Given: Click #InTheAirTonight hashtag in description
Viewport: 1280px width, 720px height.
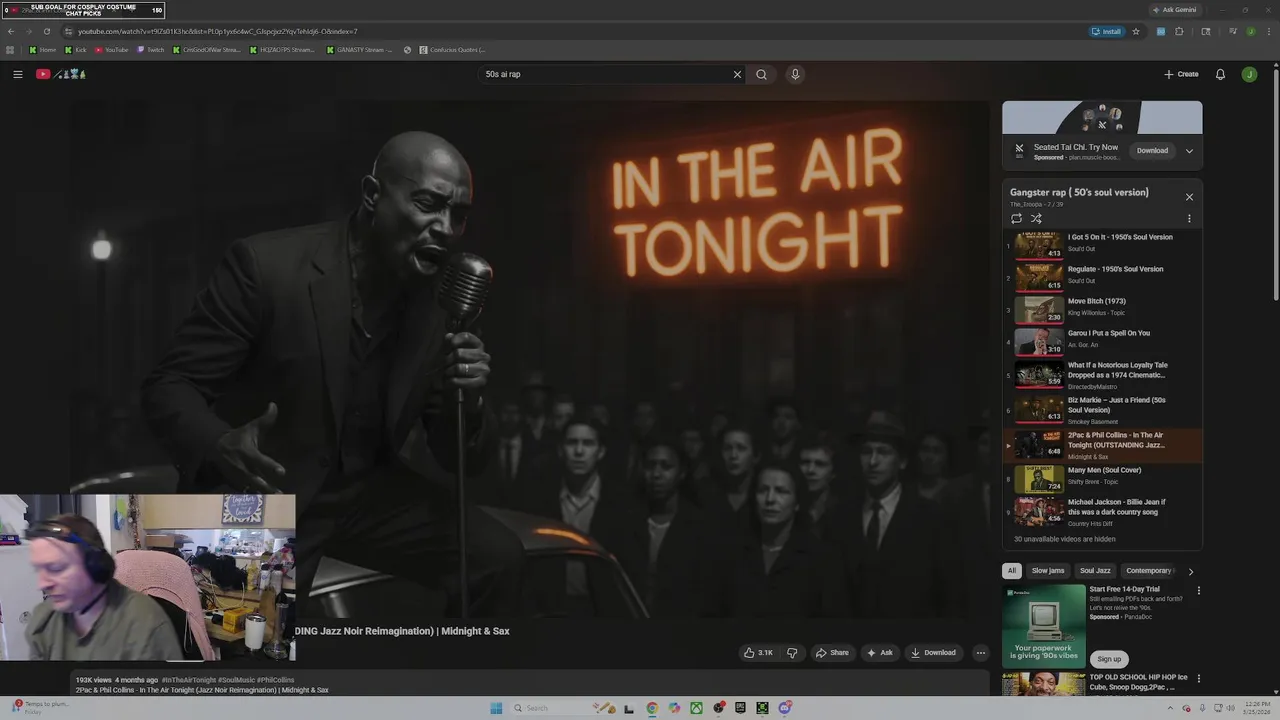Looking at the screenshot, I should click(189, 680).
